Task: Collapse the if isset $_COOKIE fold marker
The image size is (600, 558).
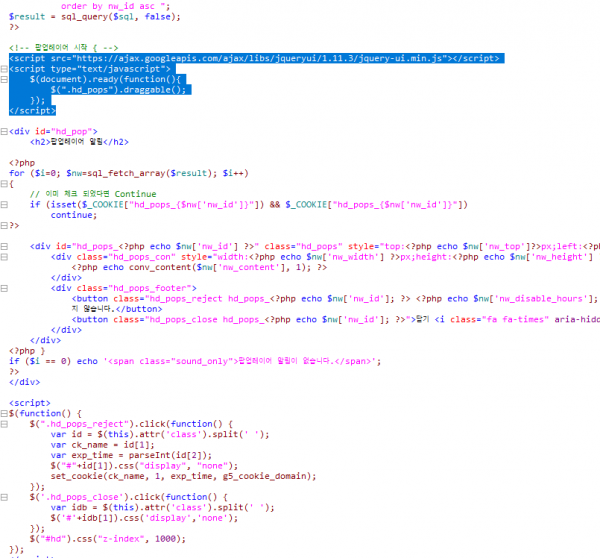Action: (x=4, y=205)
